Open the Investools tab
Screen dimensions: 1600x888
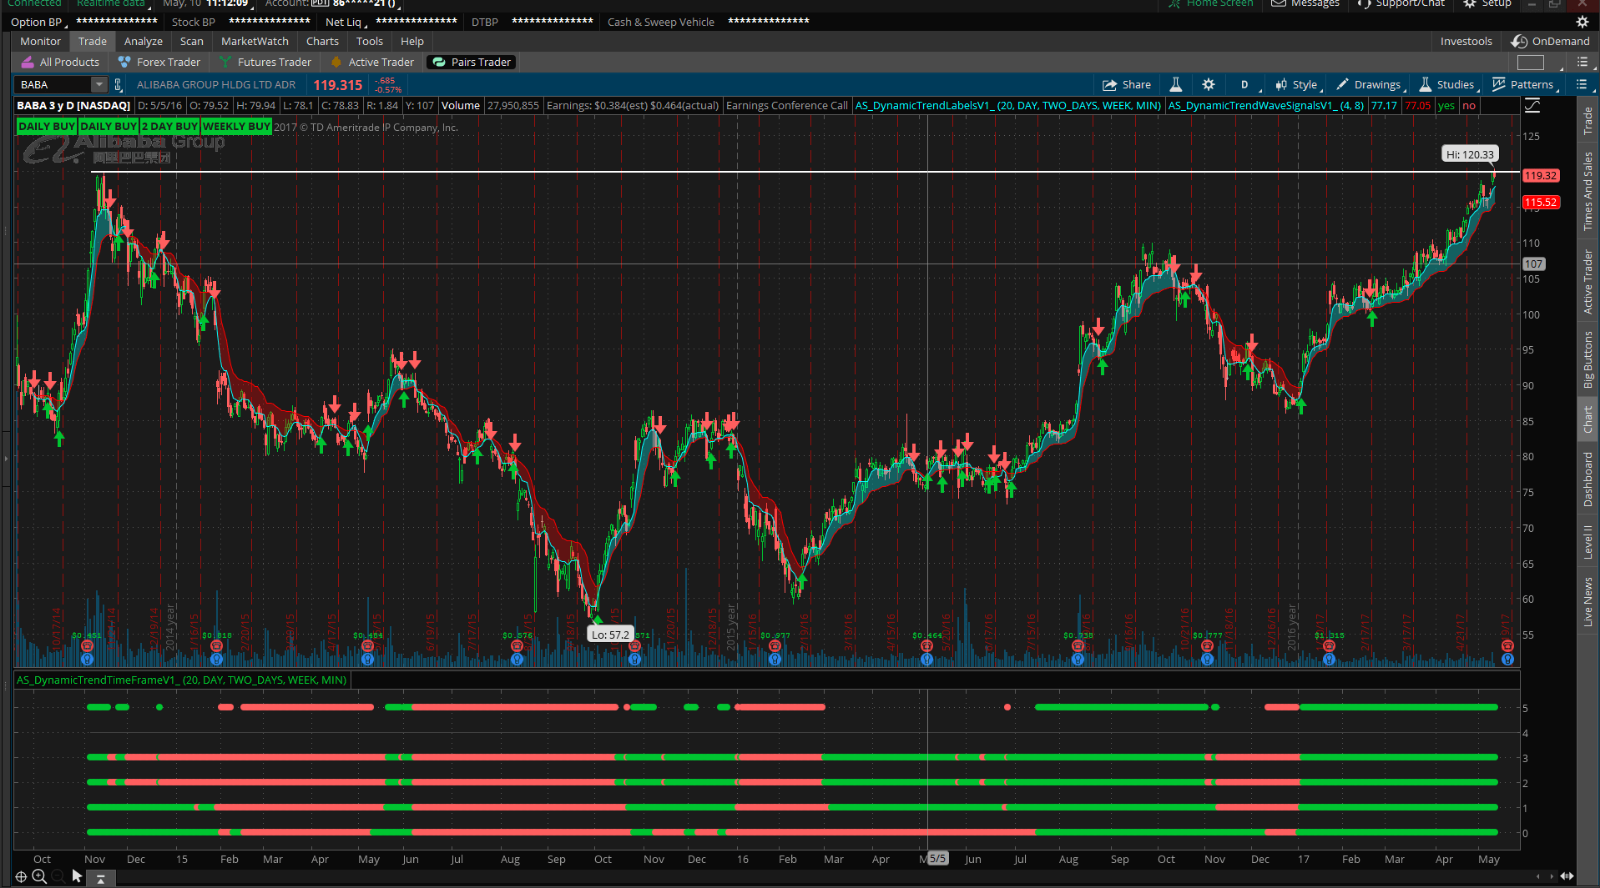[1466, 41]
